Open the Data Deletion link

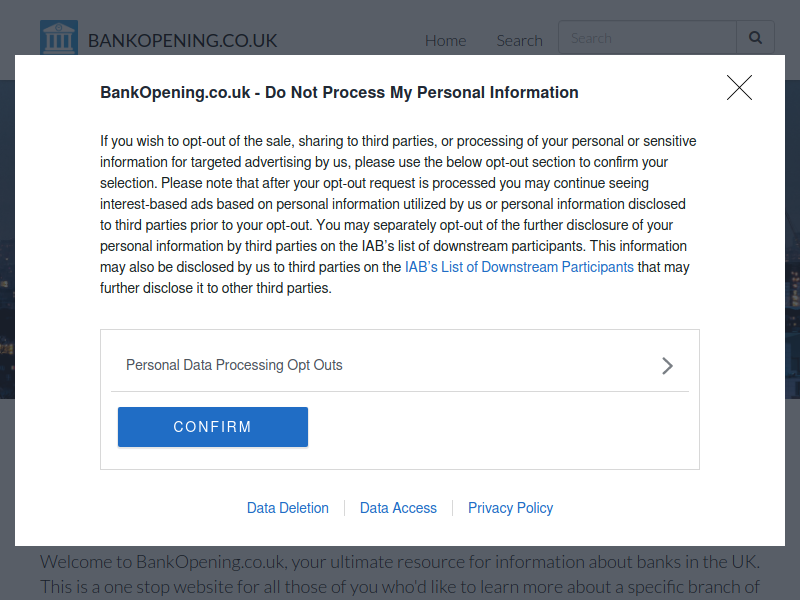pos(288,508)
